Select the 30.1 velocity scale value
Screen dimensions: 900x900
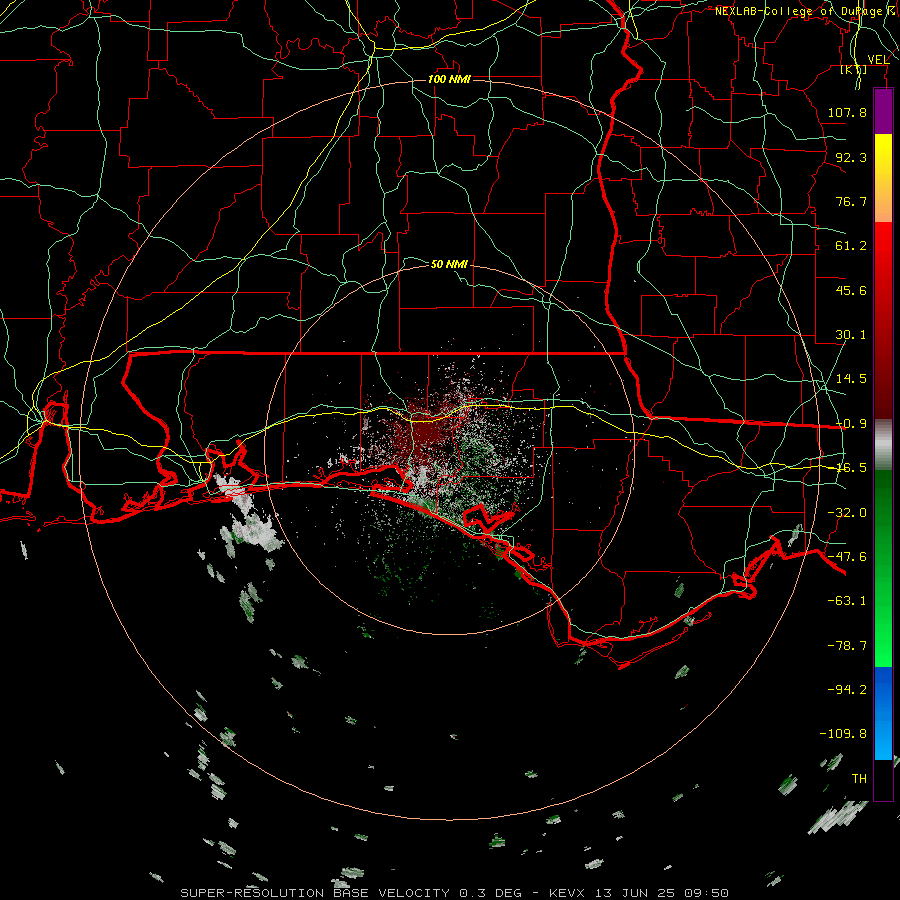click(x=851, y=335)
